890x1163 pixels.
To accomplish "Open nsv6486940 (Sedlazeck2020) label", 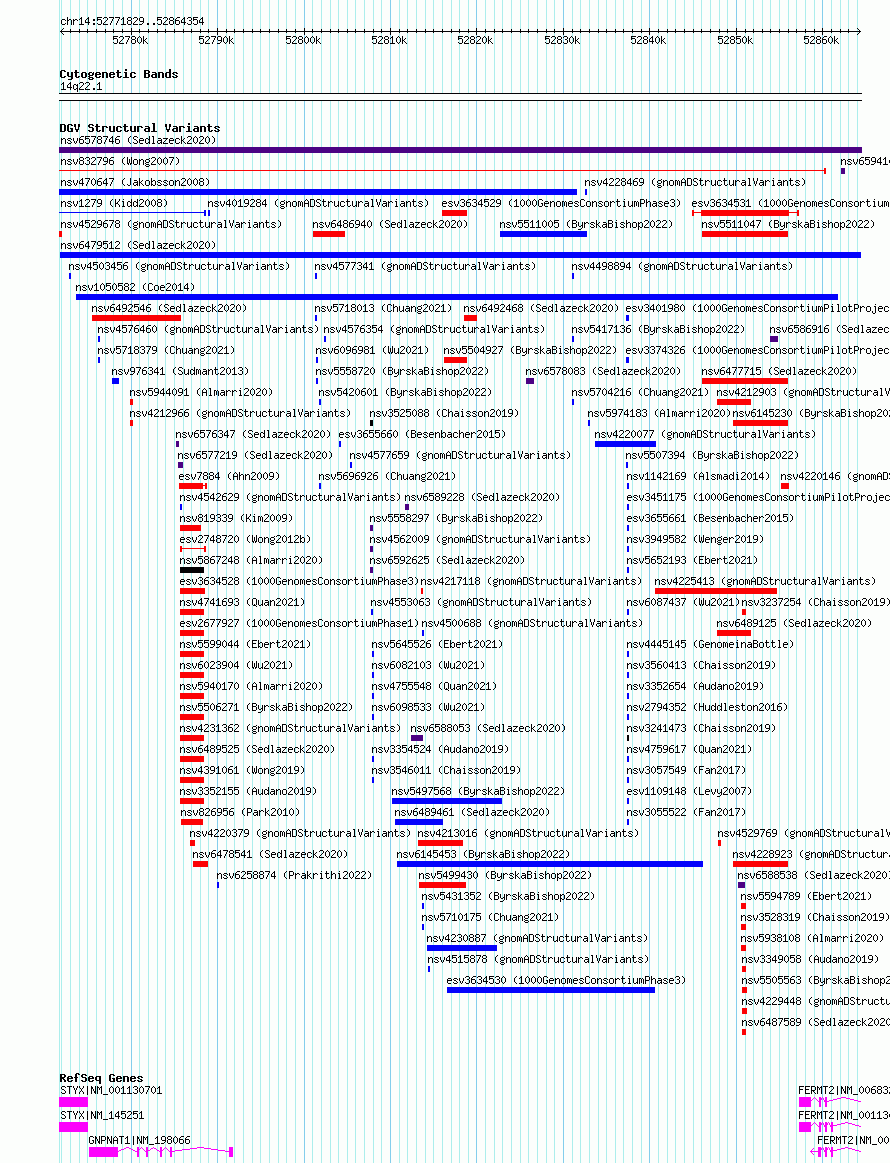I will click(390, 224).
